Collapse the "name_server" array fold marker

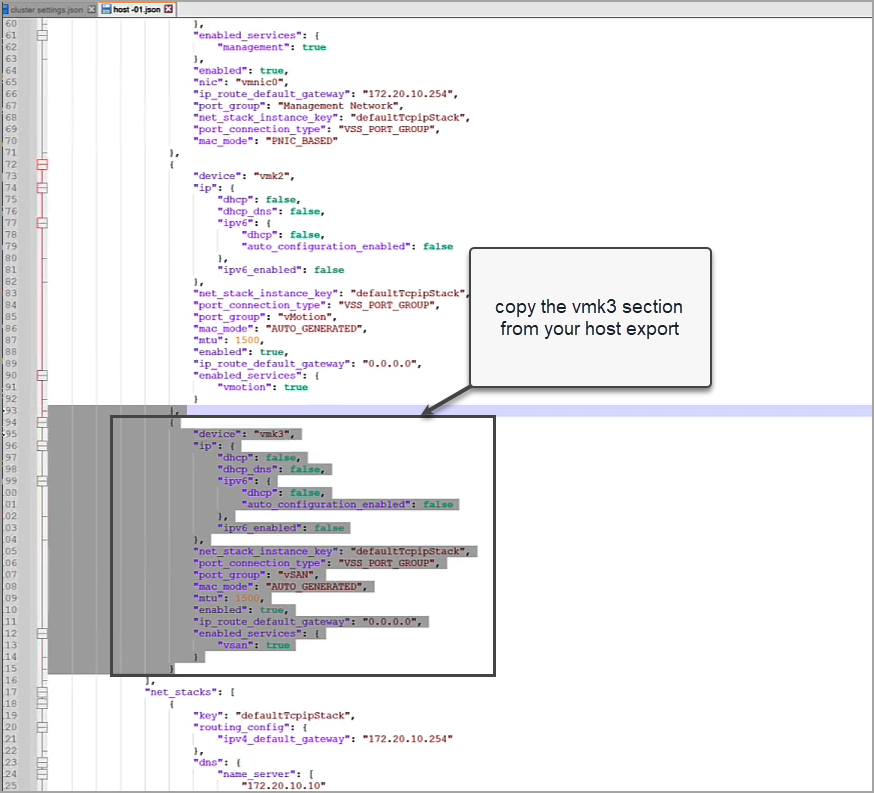[x=42, y=774]
